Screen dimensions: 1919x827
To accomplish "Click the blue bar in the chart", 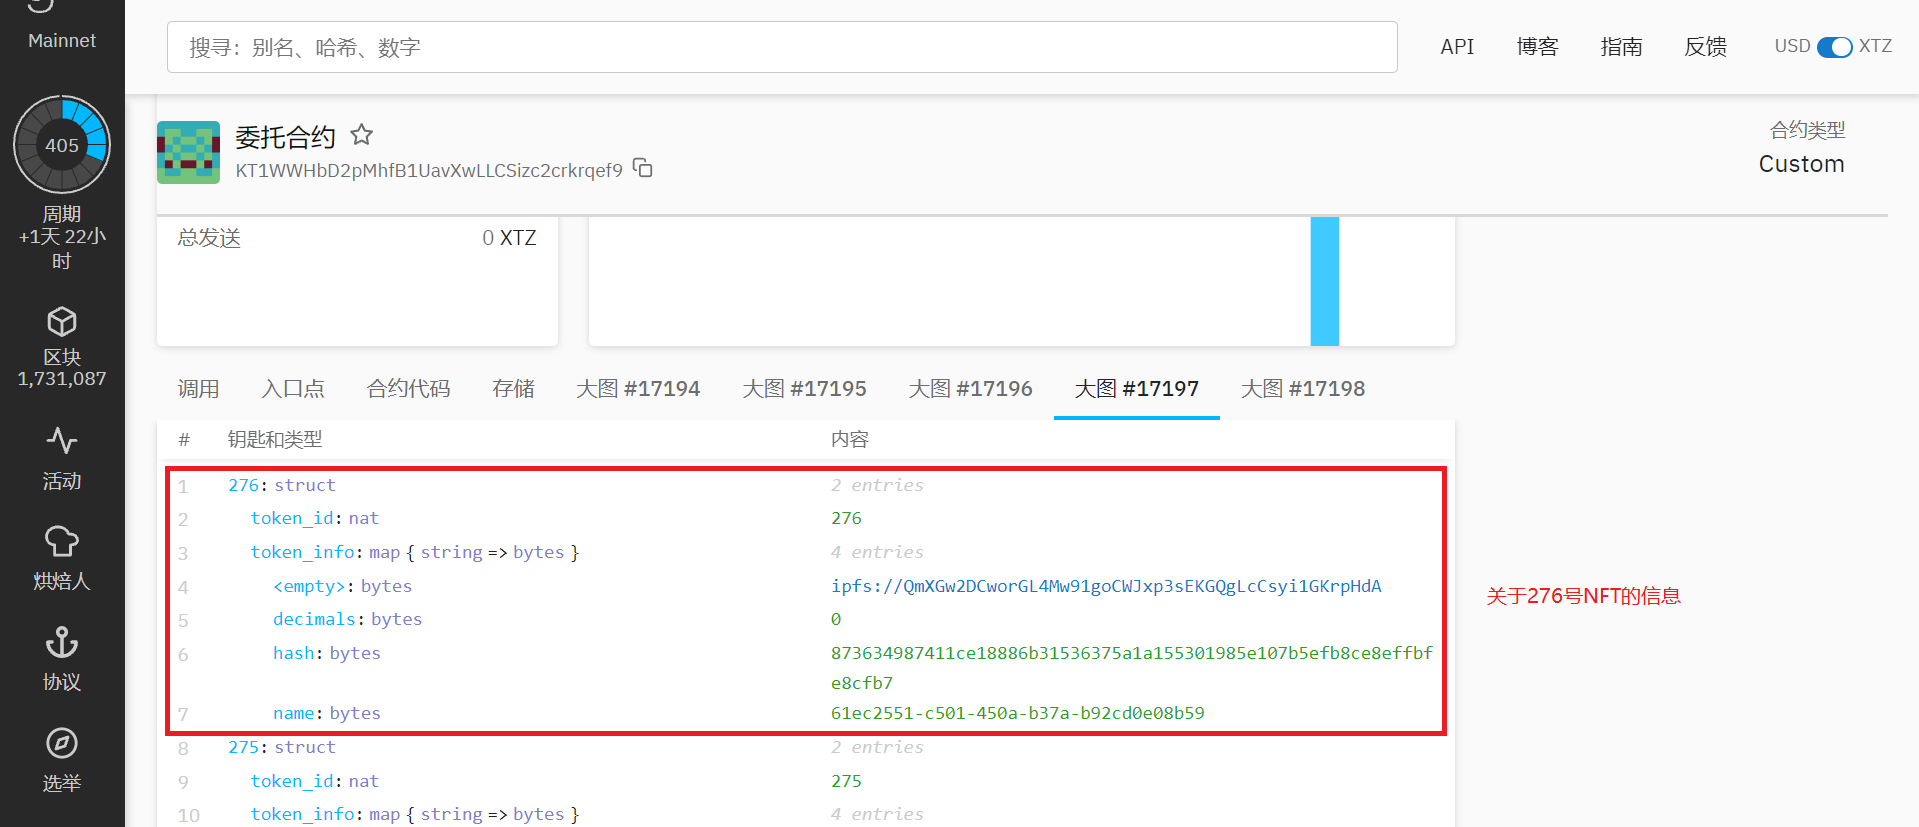I will coord(1325,281).
